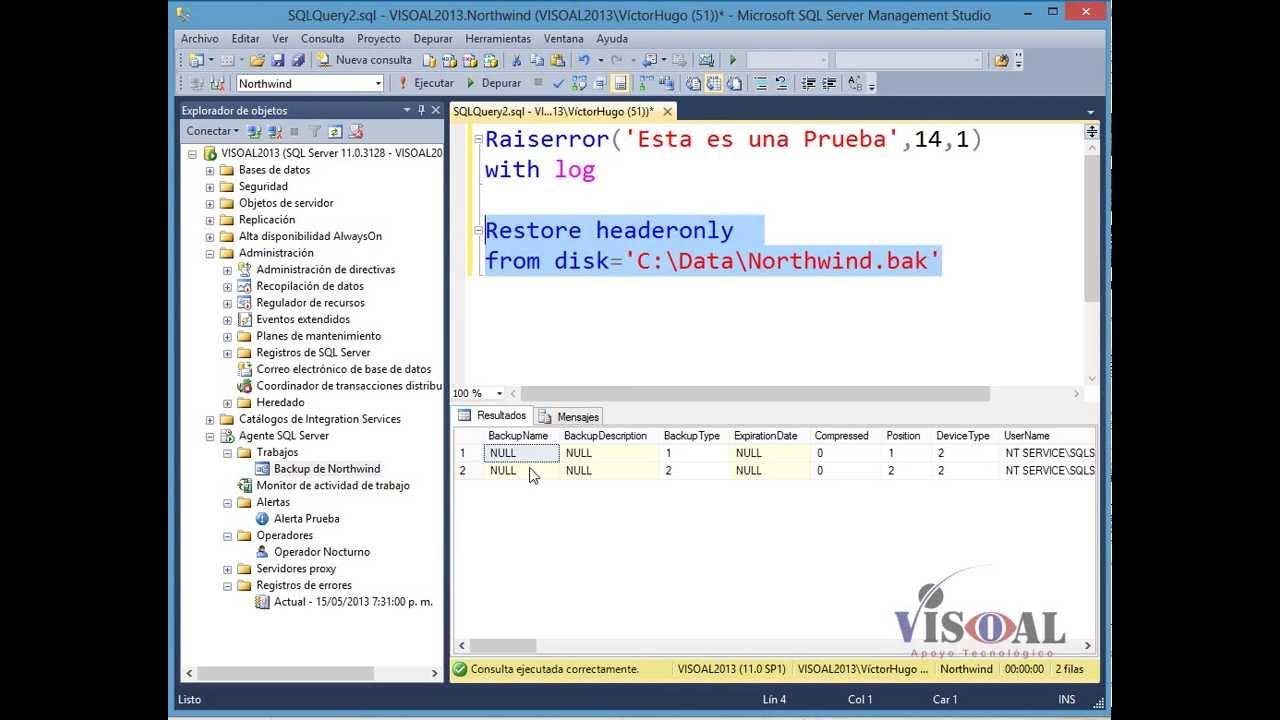Select Results to Grid mode icon
The width and height of the screenshot is (1280, 720).
click(714, 83)
